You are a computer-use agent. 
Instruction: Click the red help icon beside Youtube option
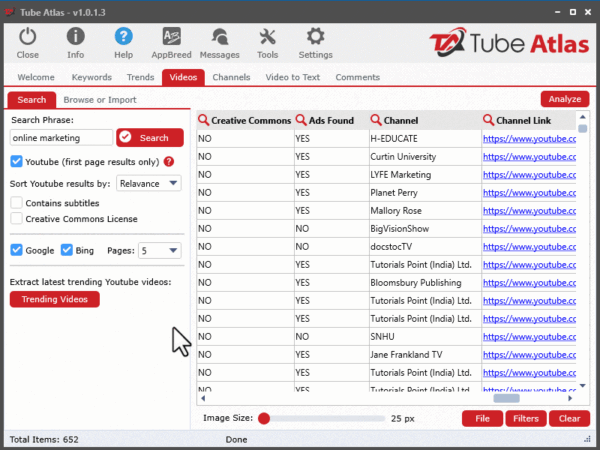tap(169, 161)
